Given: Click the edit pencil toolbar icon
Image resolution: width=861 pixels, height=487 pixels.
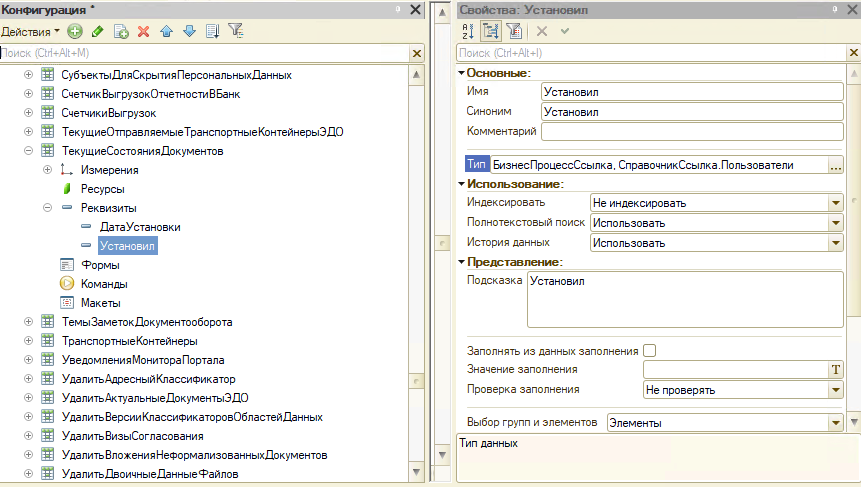Looking at the screenshot, I should coord(97,31).
